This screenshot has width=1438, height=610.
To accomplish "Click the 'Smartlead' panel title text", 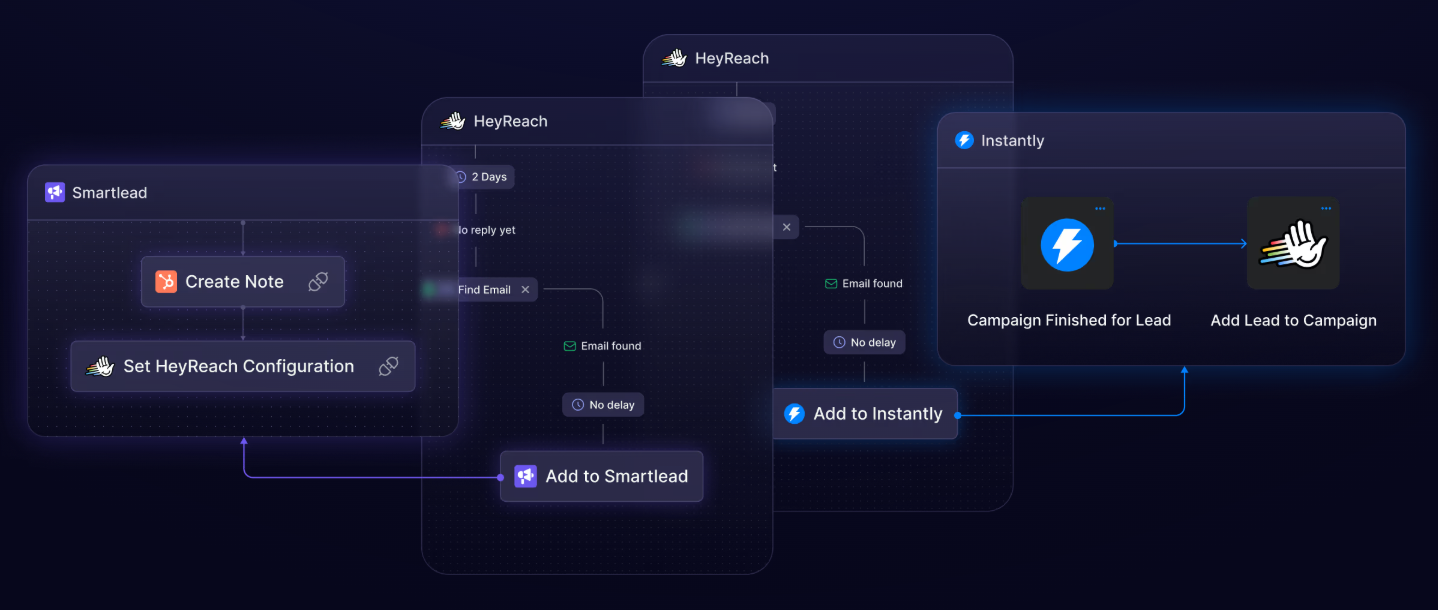I will 109,193.
